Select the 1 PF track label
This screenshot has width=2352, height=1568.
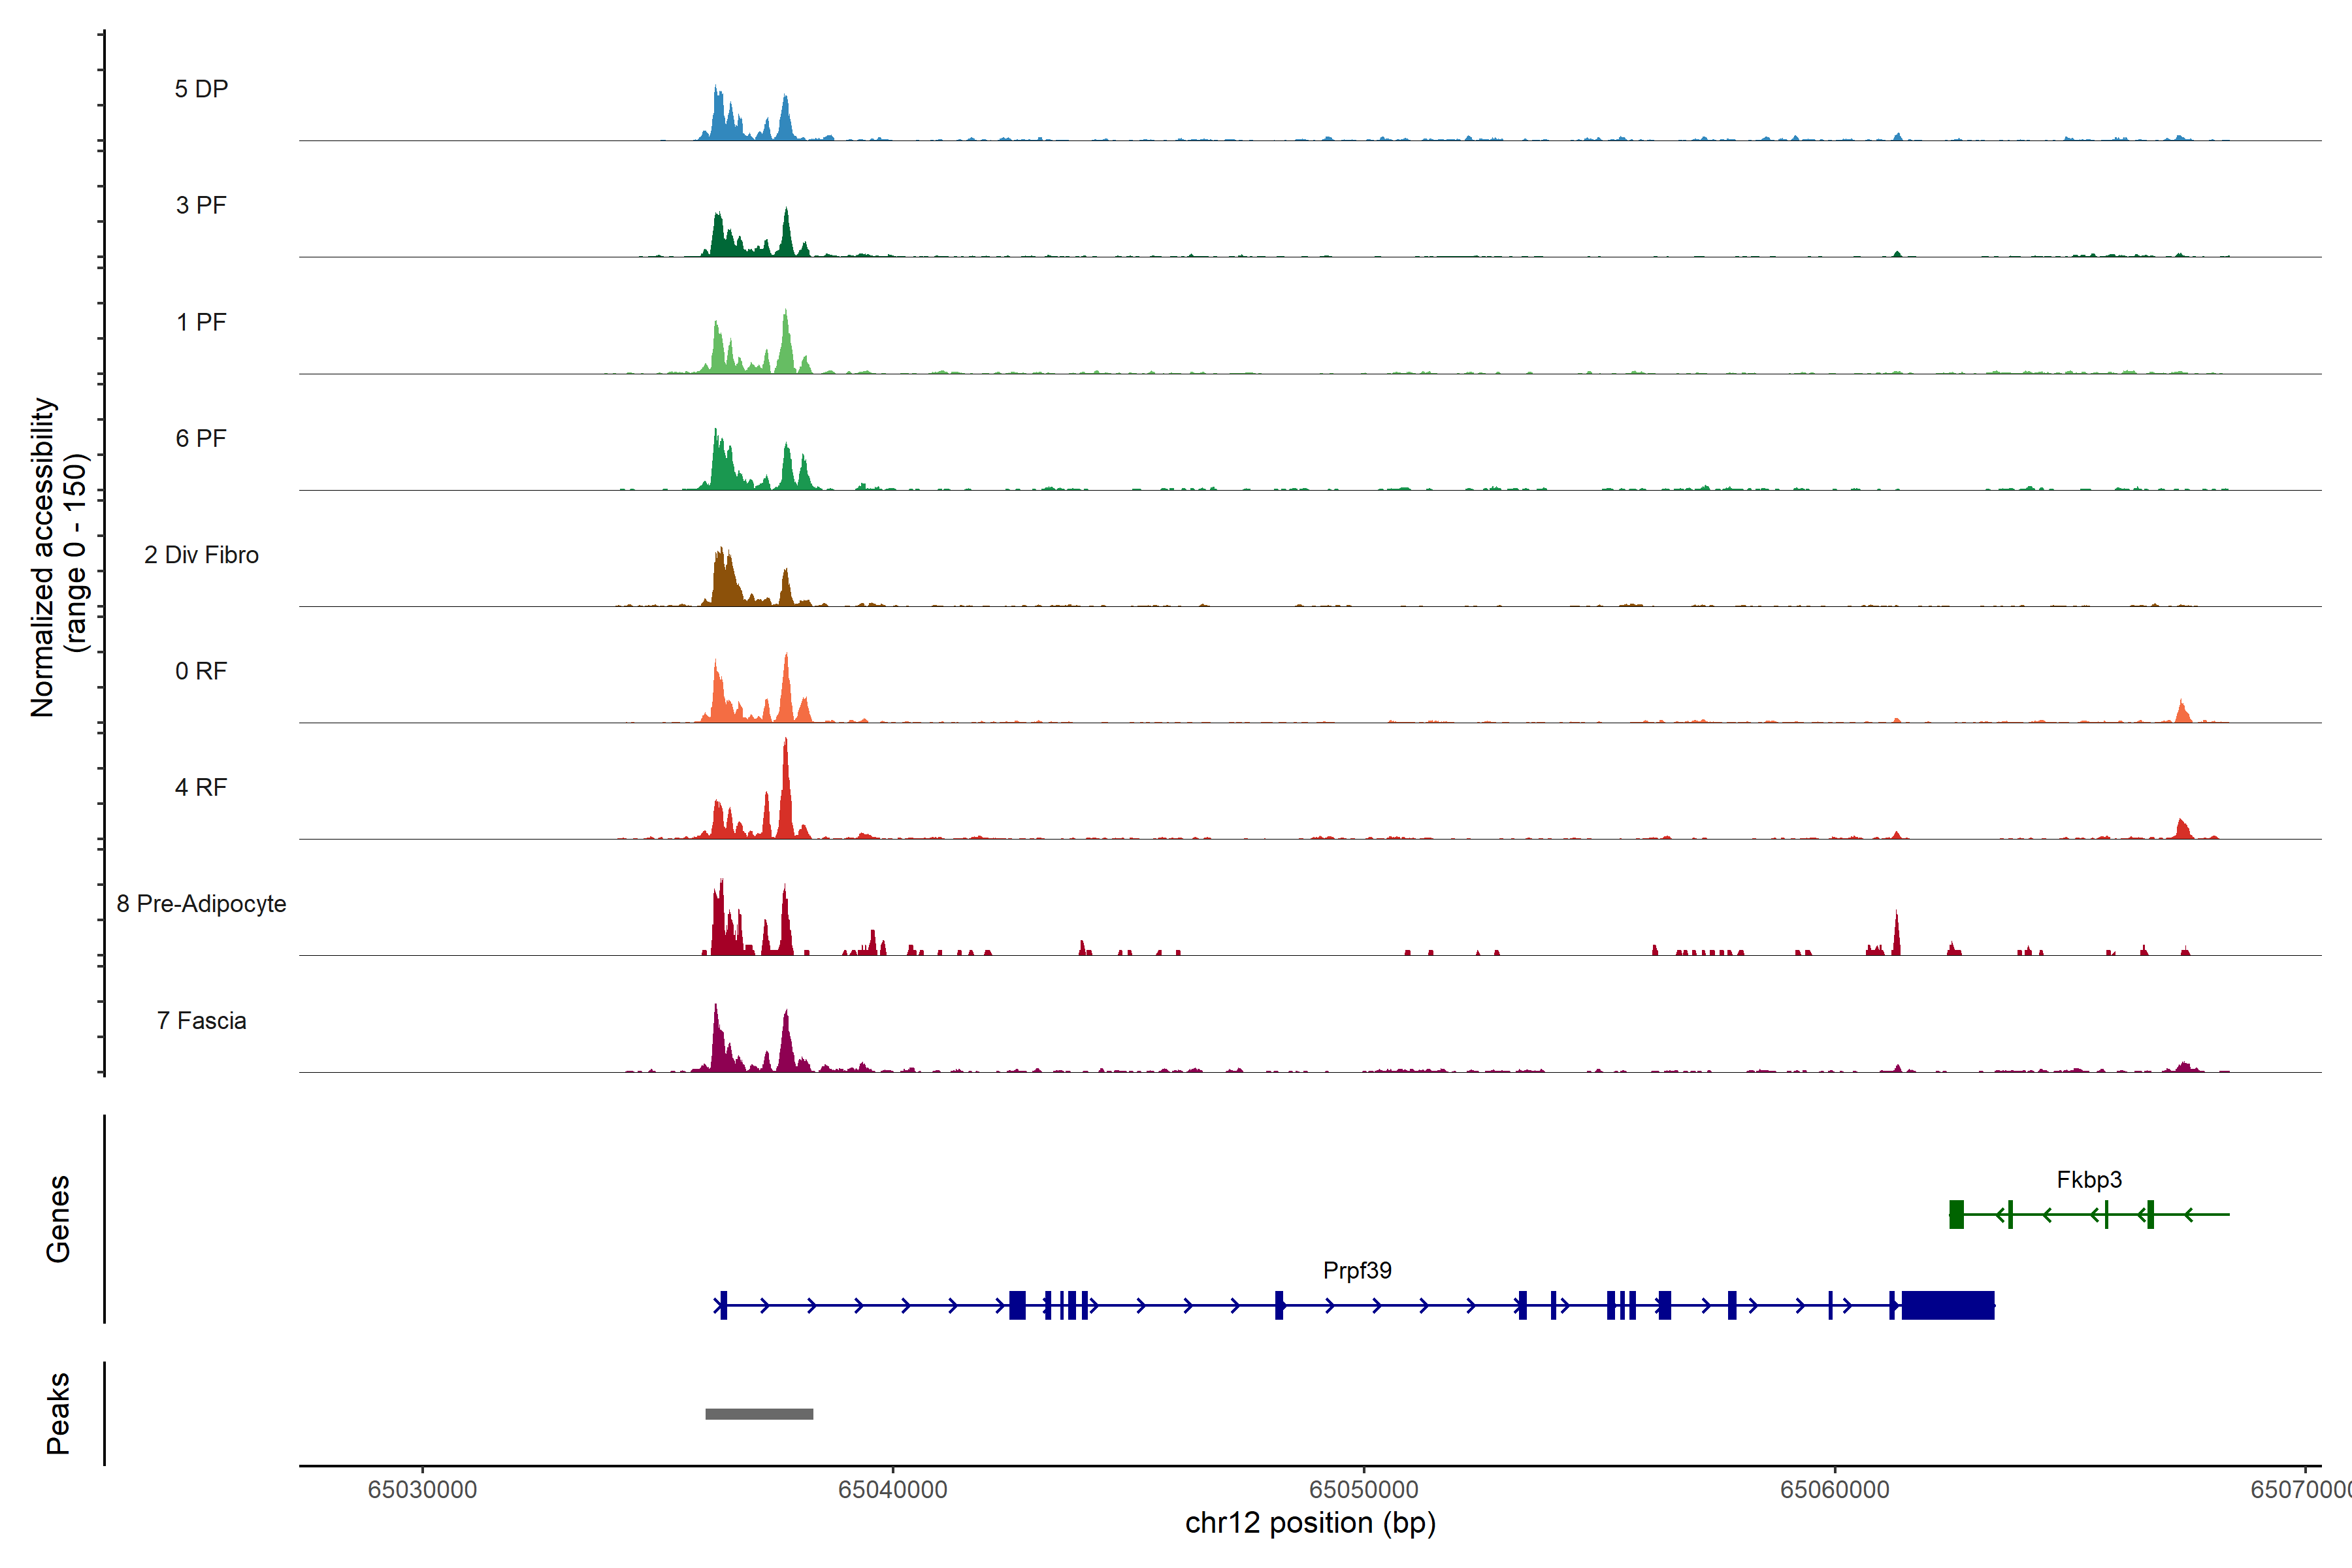[x=201, y=322]
